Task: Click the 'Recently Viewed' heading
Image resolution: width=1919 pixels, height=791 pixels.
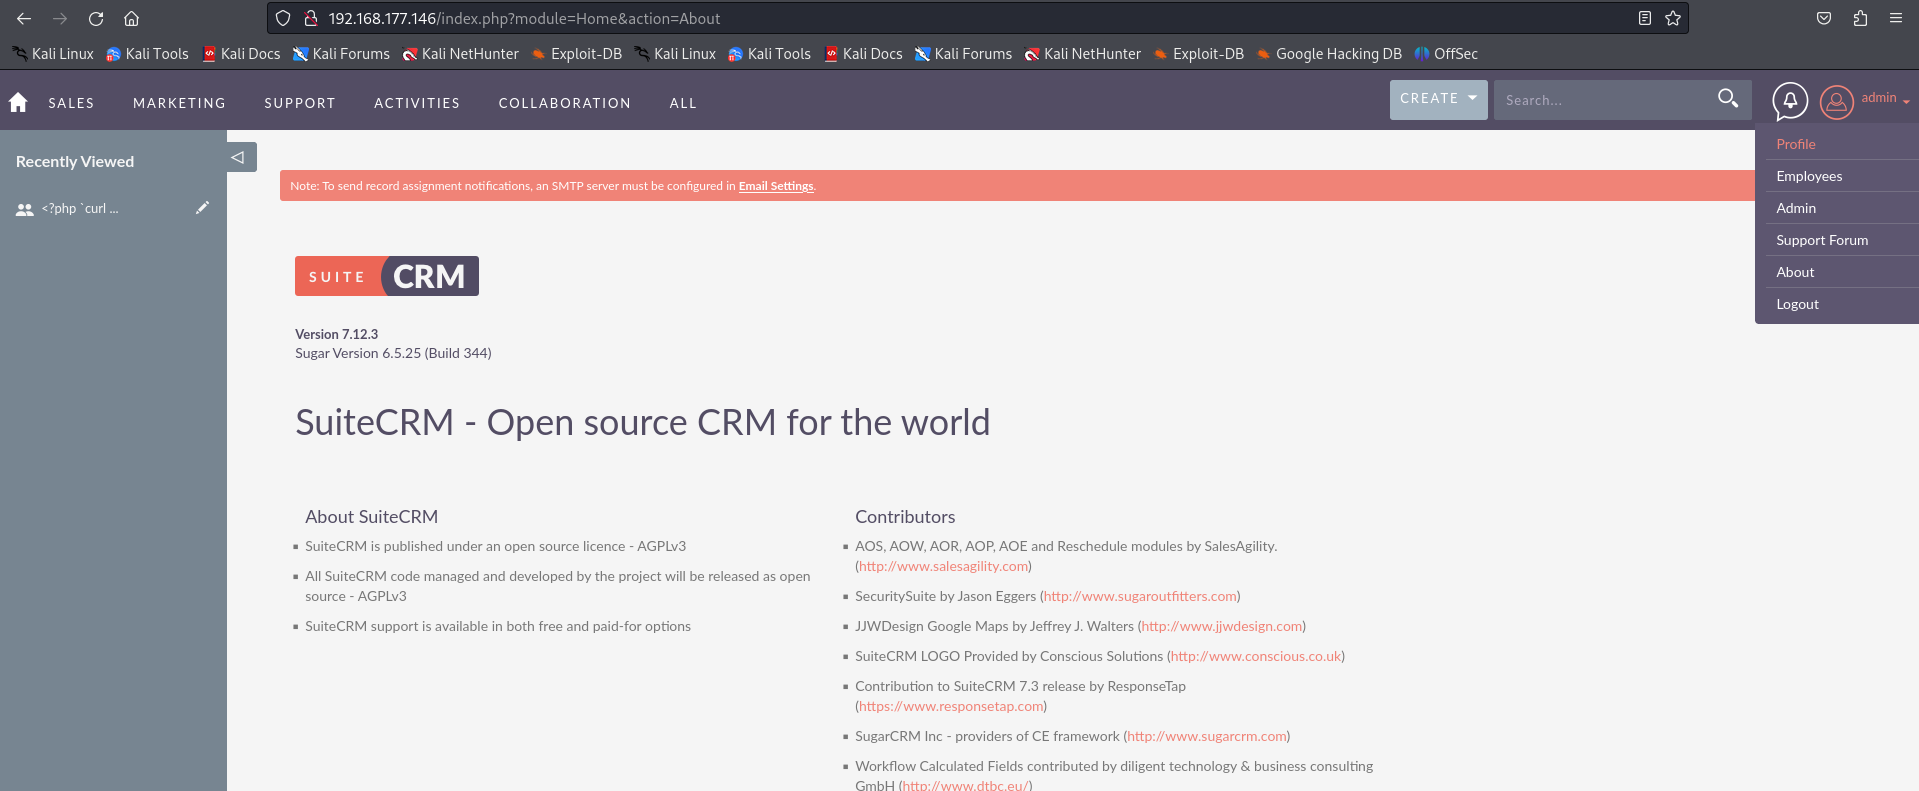Action: click(75, 161)
